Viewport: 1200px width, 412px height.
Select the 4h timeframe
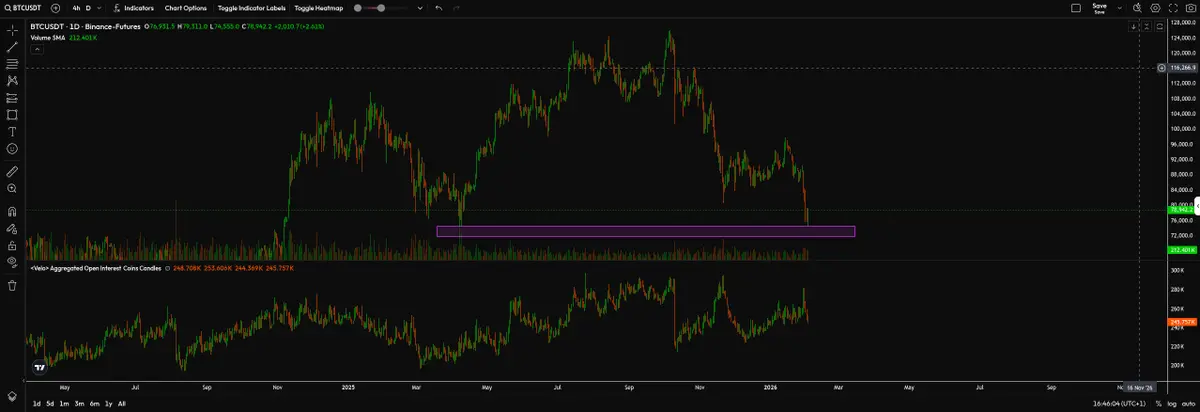coord(75,7)
